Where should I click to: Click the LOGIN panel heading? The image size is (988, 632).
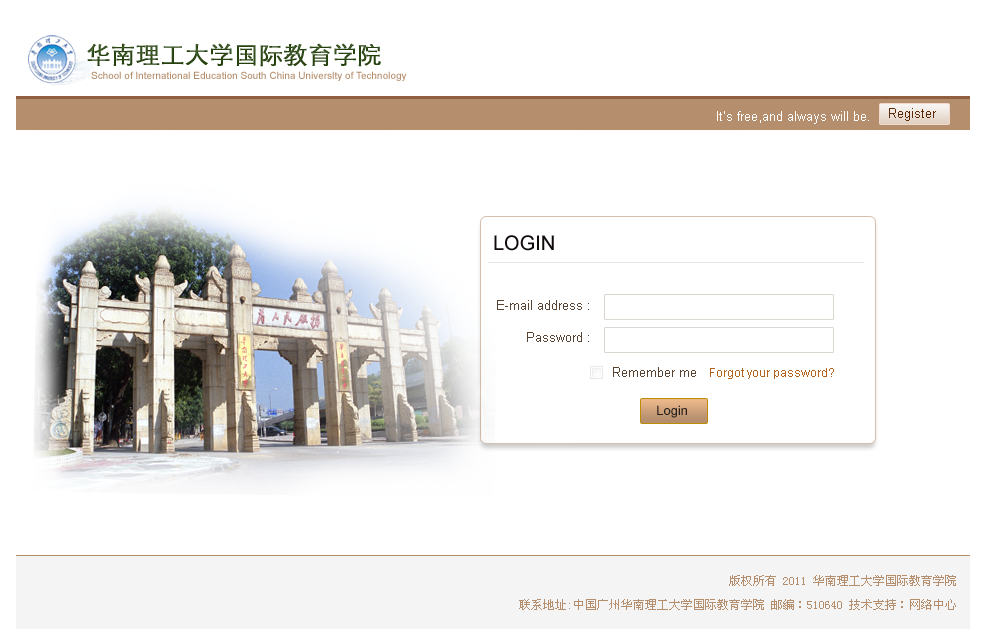click(524, 243)
